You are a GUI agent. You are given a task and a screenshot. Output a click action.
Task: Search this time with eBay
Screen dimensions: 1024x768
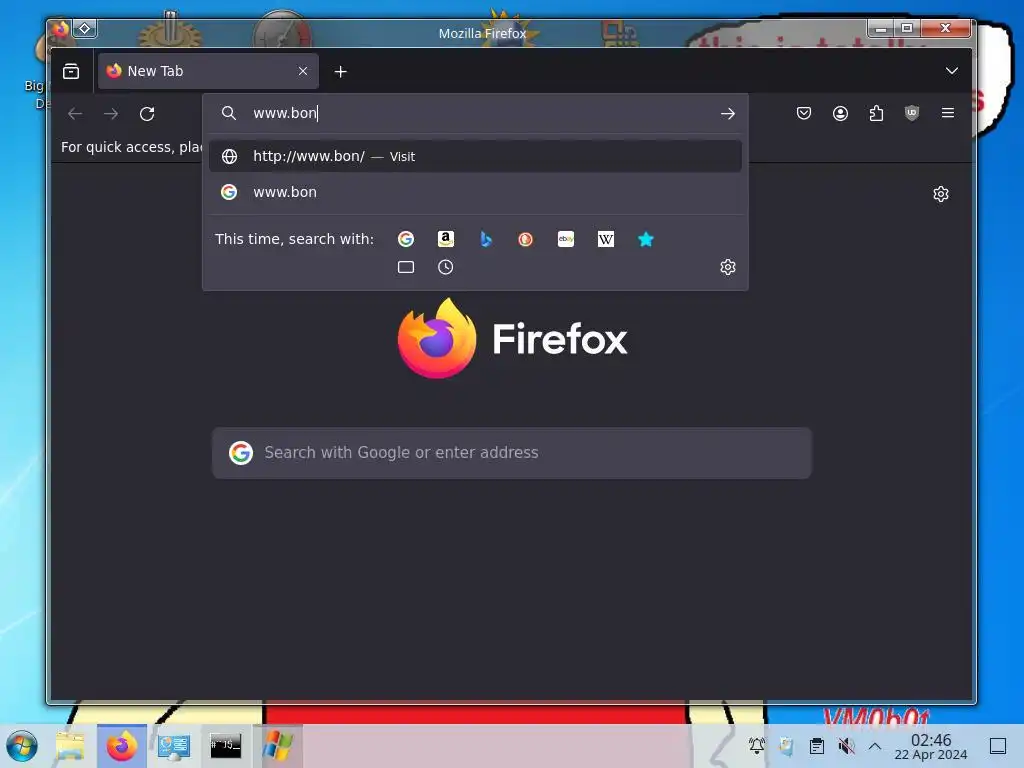coord(566,239)
